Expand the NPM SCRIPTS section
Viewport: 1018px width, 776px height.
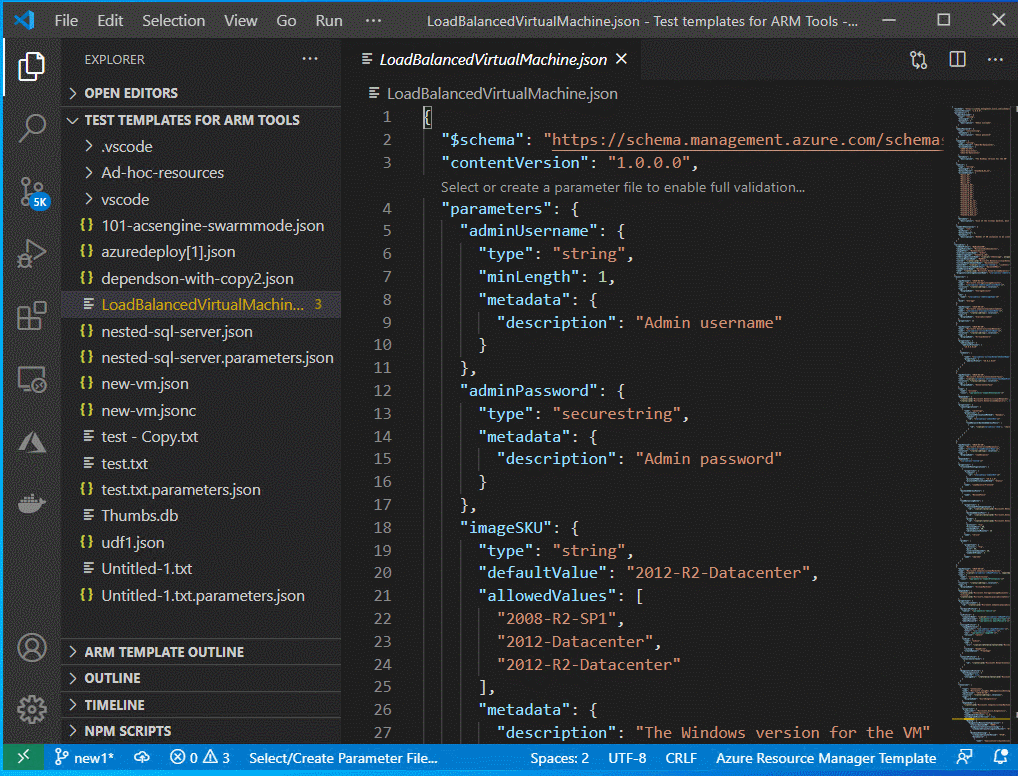coord(201,731)
